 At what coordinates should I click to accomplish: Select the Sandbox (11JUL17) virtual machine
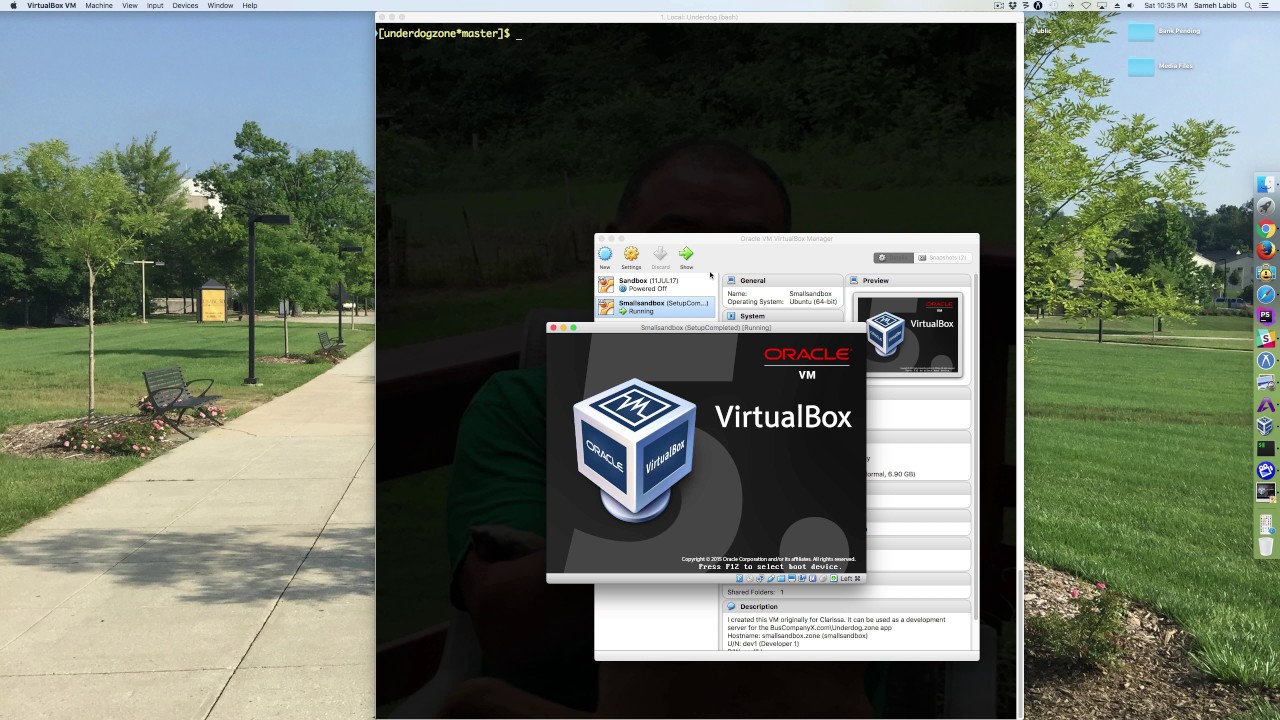click(x=656, y=285)
